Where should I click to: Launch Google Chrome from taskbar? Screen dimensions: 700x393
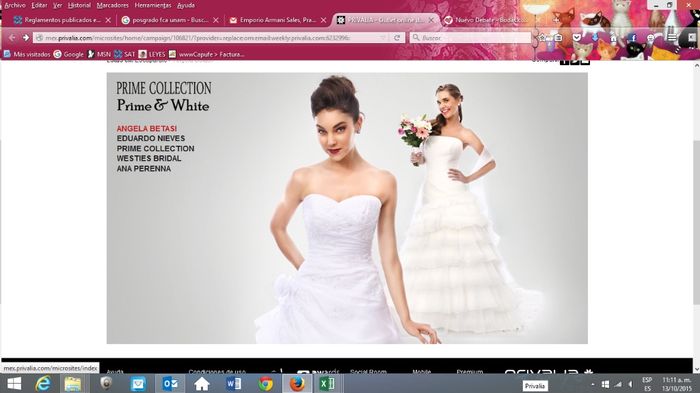266,384
